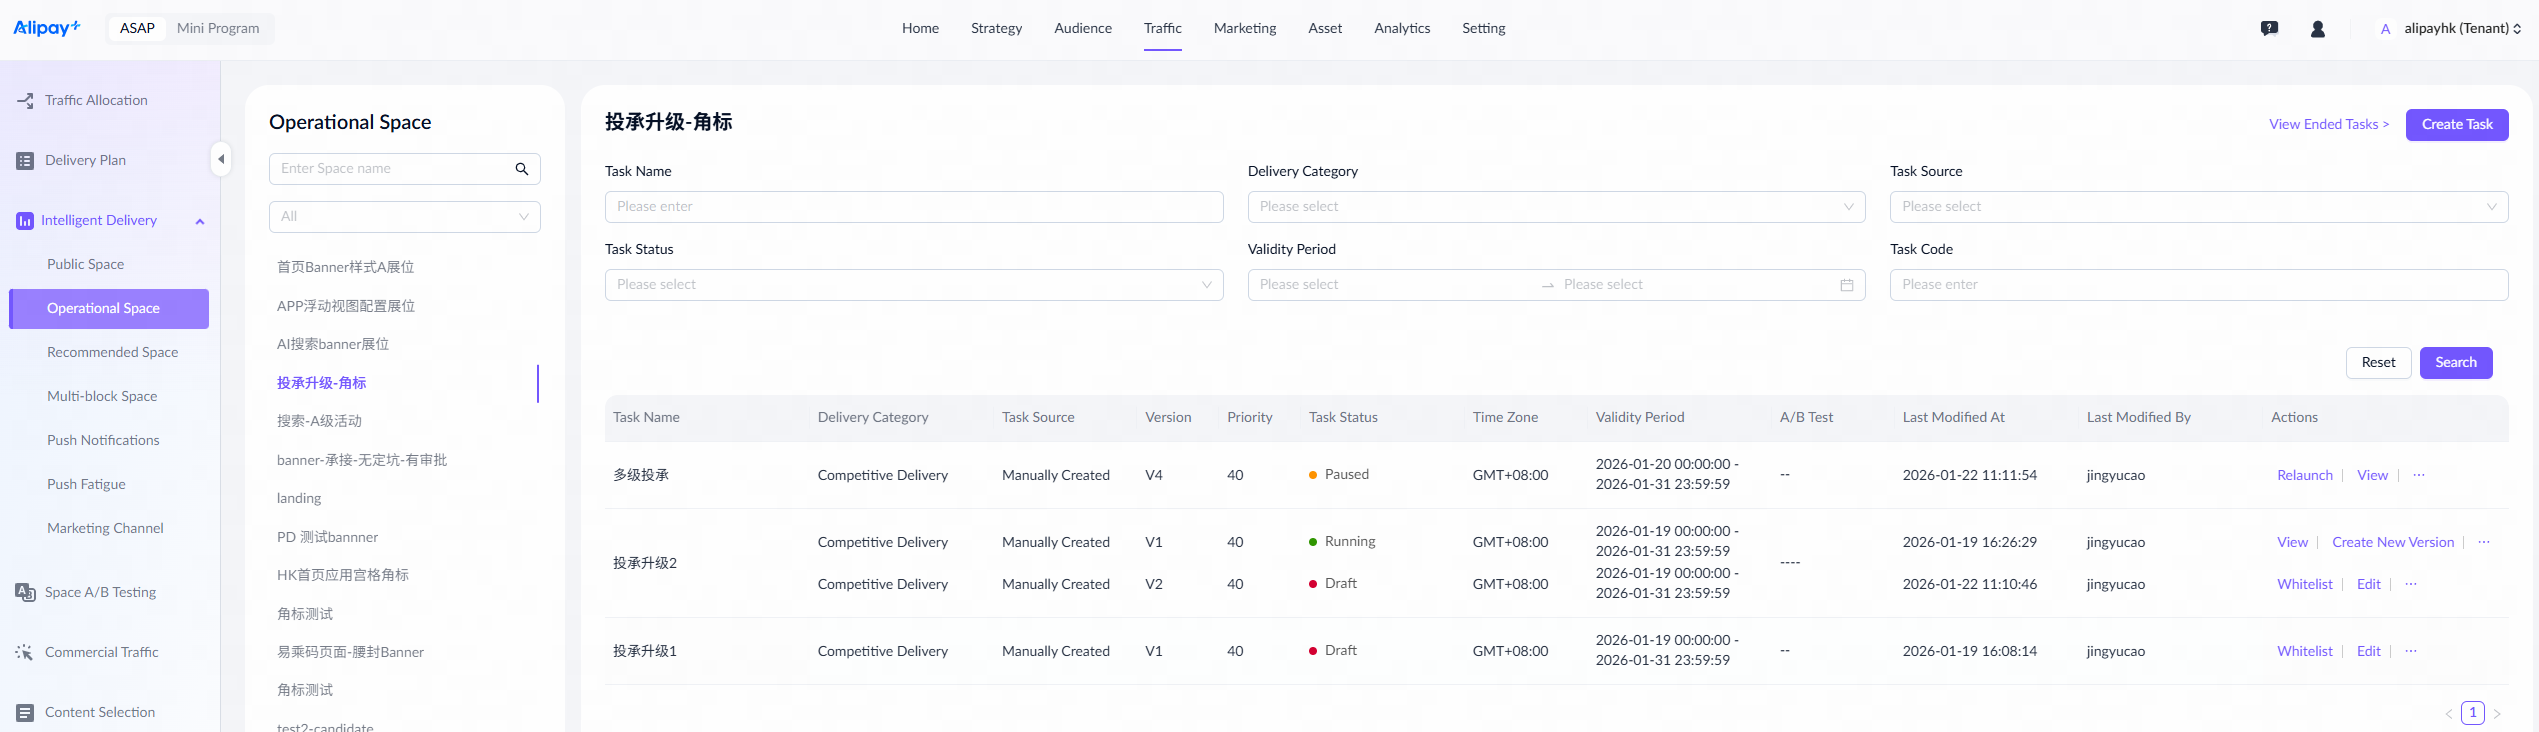Image resolution: width=2539 pixels, height=732 pixels.
Task: Click the Traffic Allocation sidebar icon
Action: point(25,101)
